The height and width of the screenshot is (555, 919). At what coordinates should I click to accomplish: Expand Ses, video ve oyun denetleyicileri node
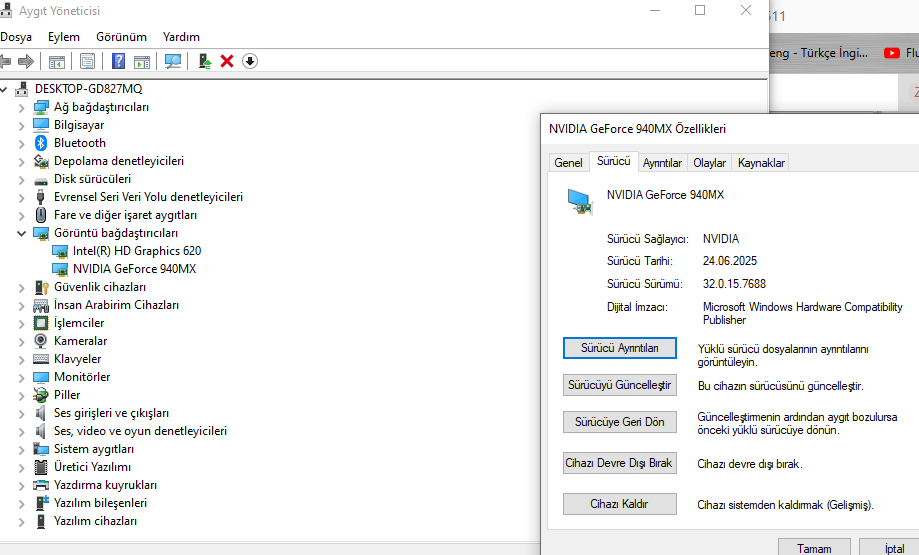[x=21, y=432]
